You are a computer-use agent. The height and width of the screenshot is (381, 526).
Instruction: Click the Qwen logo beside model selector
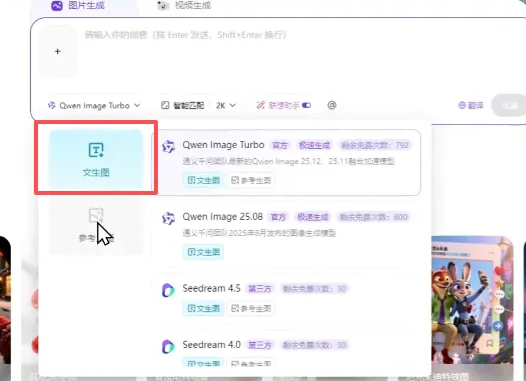(52, 105)
